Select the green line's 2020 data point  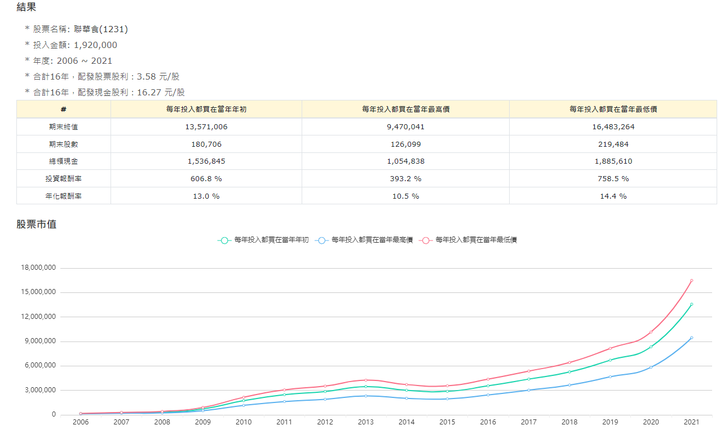click(651, 347)
